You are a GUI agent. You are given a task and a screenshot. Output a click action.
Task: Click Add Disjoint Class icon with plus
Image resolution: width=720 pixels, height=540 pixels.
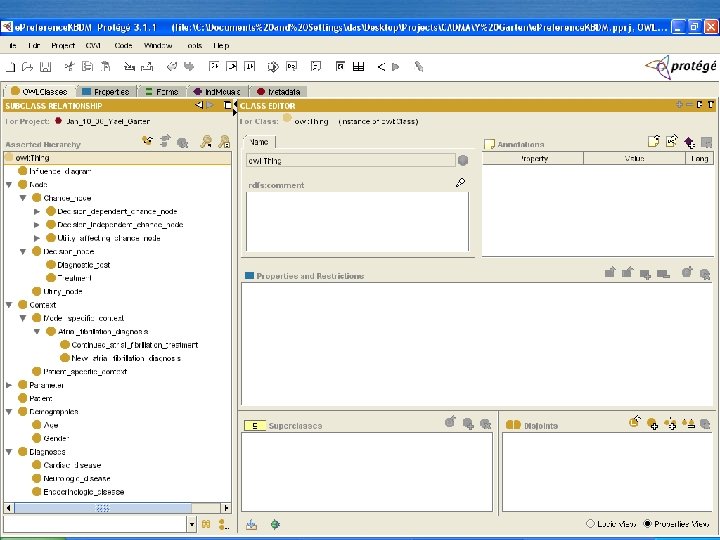(652, 423)
